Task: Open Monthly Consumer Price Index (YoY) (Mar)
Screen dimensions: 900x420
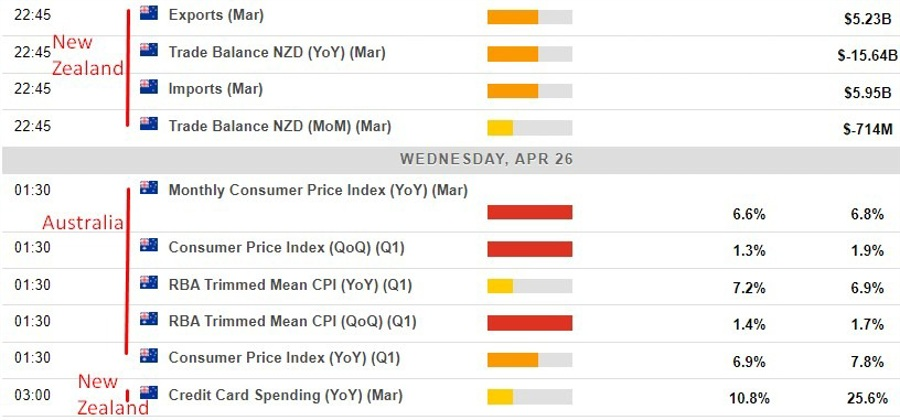Action: 318,189
